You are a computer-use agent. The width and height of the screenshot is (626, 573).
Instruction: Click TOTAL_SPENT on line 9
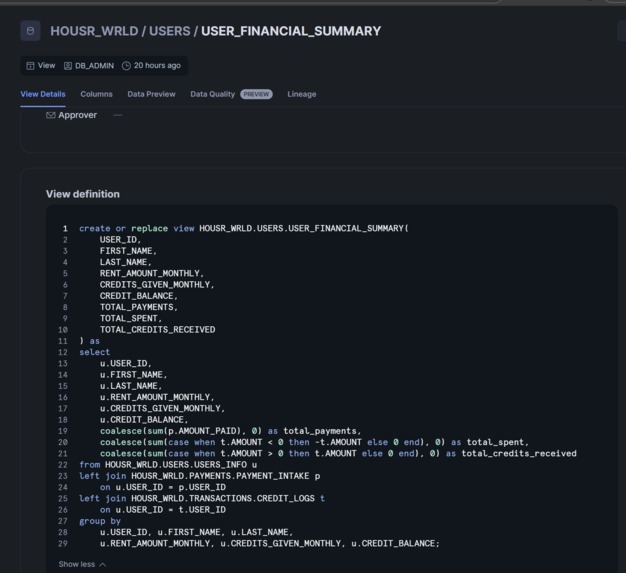(x=129, y=318)
